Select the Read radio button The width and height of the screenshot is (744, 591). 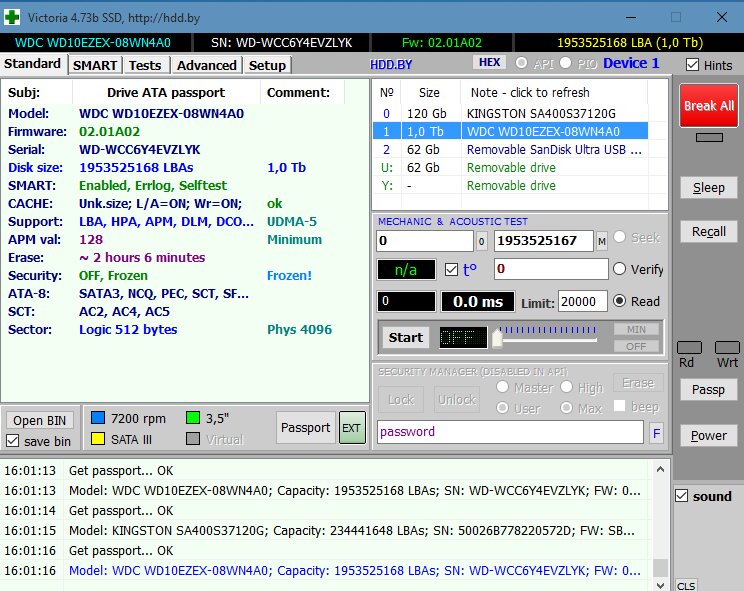(619, 301)
